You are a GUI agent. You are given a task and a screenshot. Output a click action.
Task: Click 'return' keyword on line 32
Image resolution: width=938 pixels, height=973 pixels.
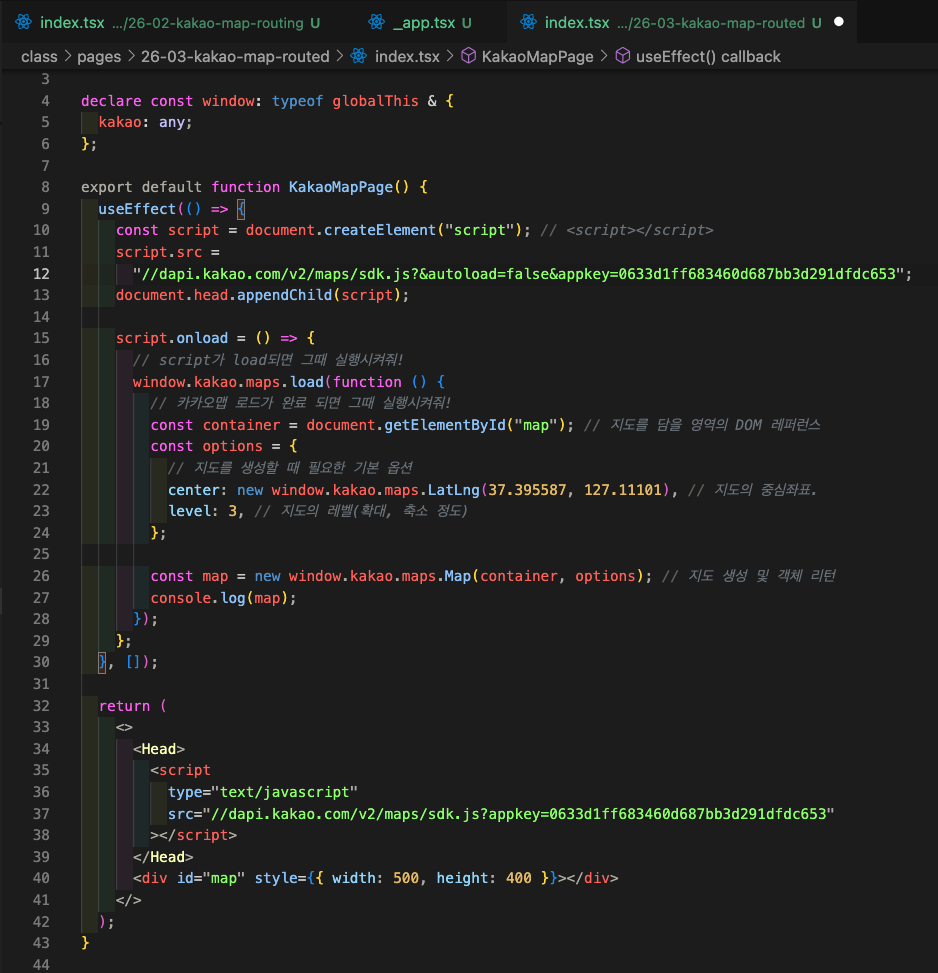click(x=125, y=706)
